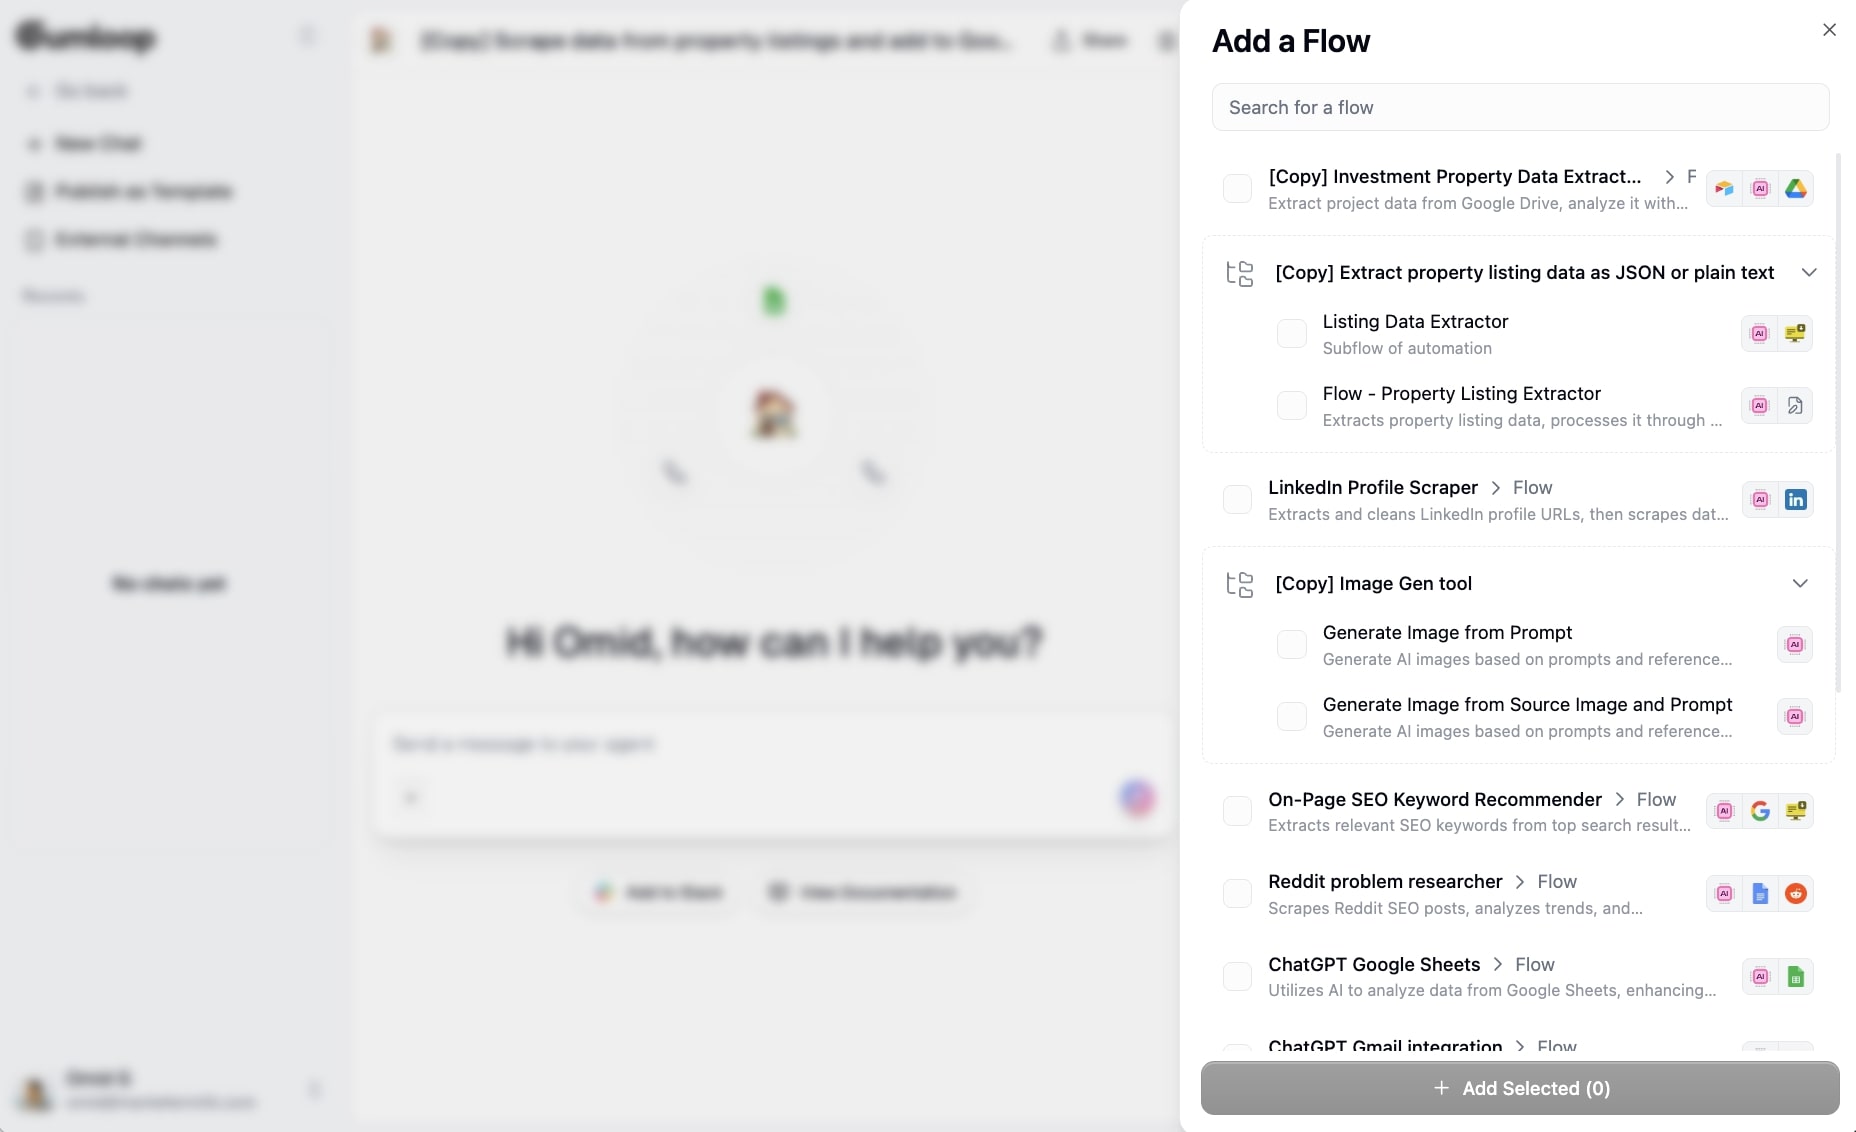
Task: Click the Google Docs icon on Reddit problem researcher
Action: point(1760,893)
